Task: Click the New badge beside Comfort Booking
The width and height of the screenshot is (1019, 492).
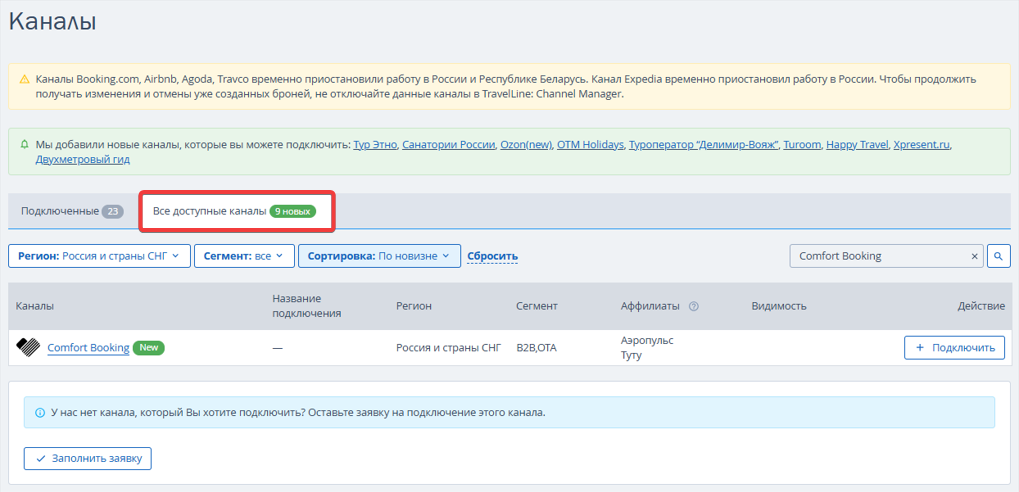Action: click(x=149, y=348)
